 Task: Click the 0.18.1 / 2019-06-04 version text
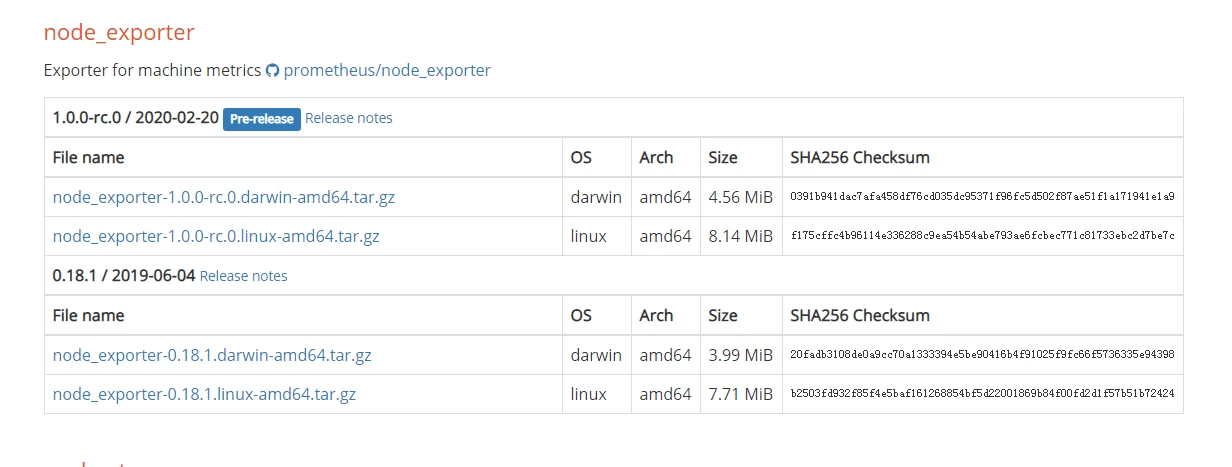tap(124, 275)
